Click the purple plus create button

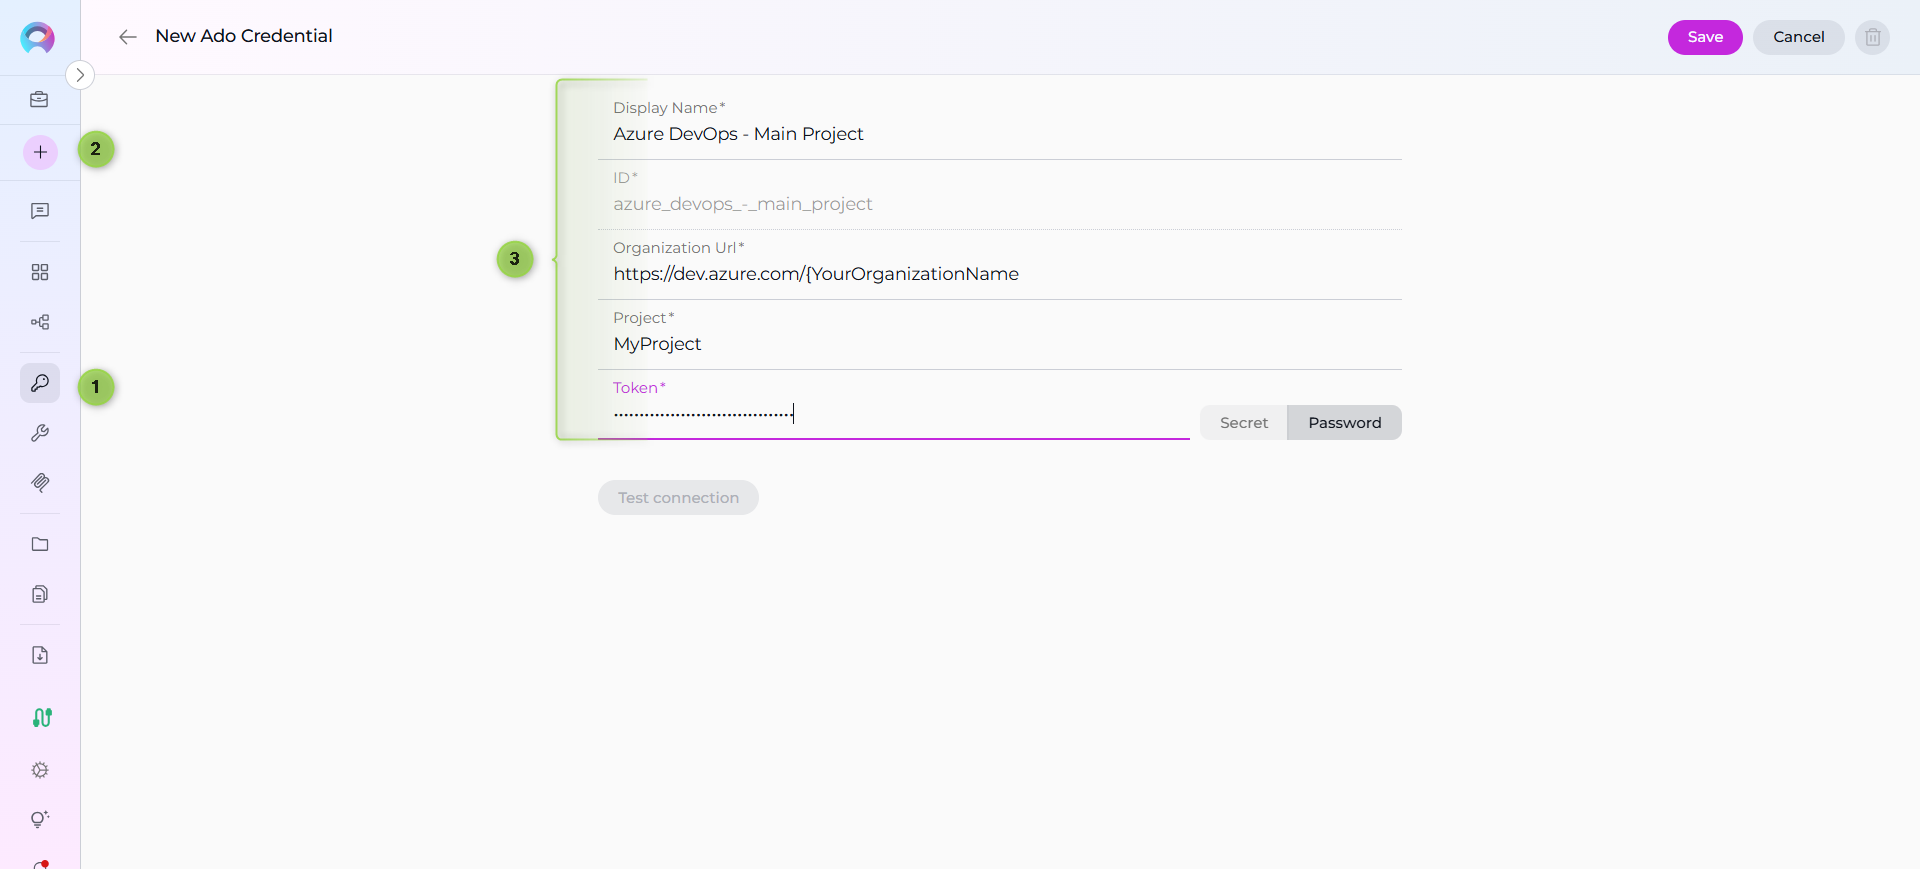40,152
